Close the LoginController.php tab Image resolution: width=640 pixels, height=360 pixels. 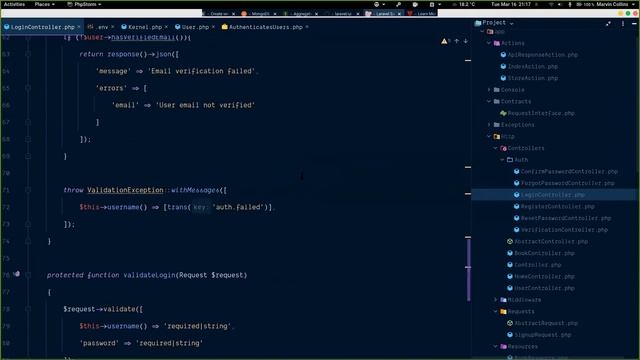(x=79, y=27)
